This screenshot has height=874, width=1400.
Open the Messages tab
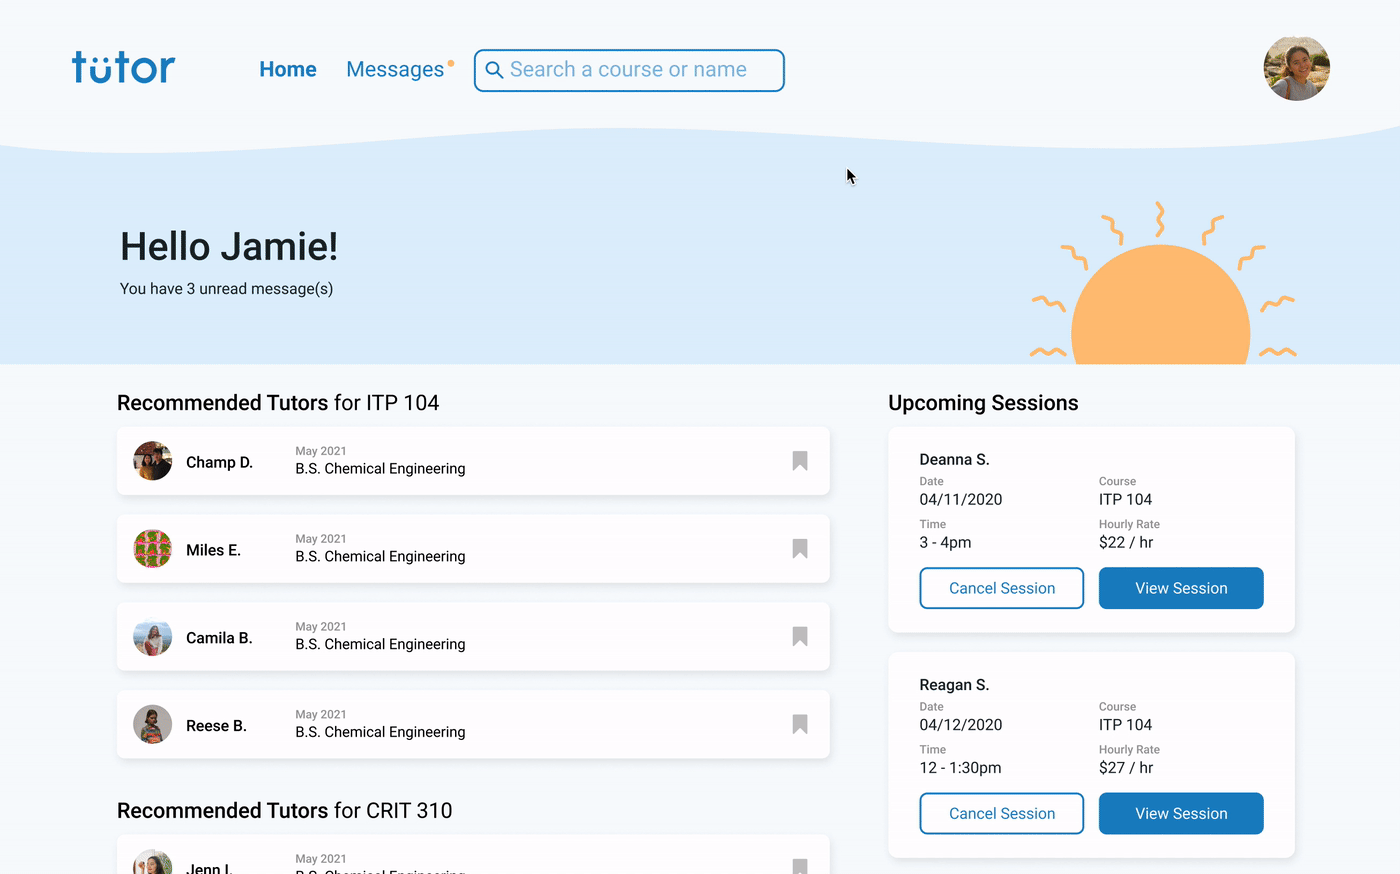395,70
